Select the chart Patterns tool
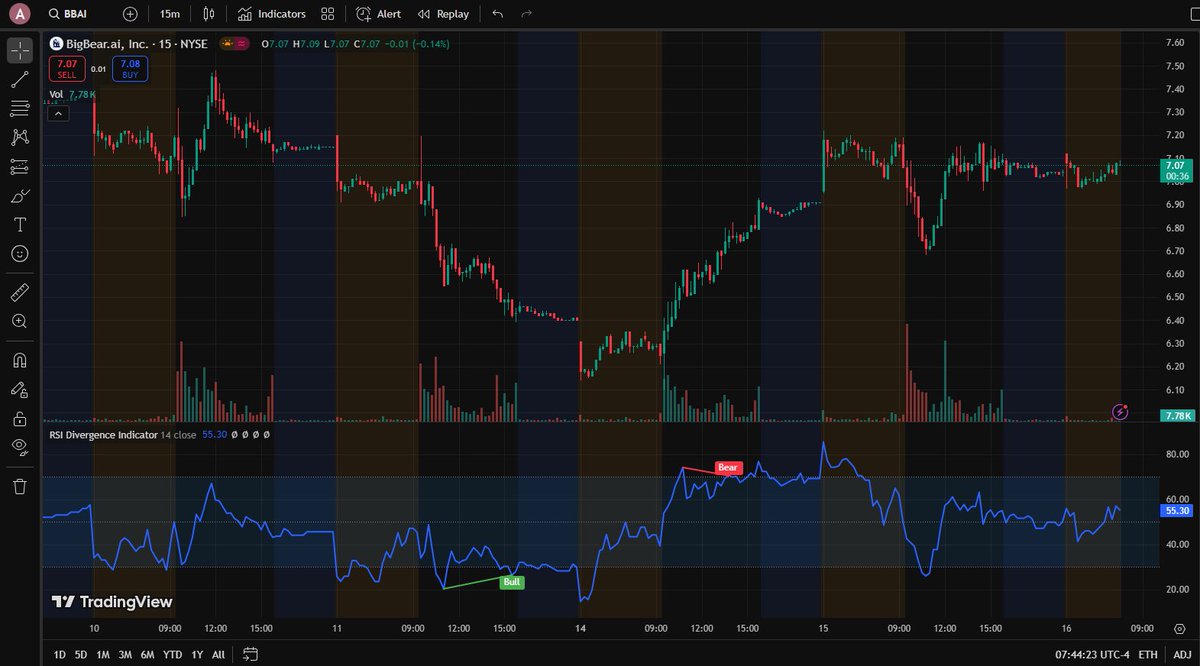Viewport: 1200px width, 666px height. [20, 137]
